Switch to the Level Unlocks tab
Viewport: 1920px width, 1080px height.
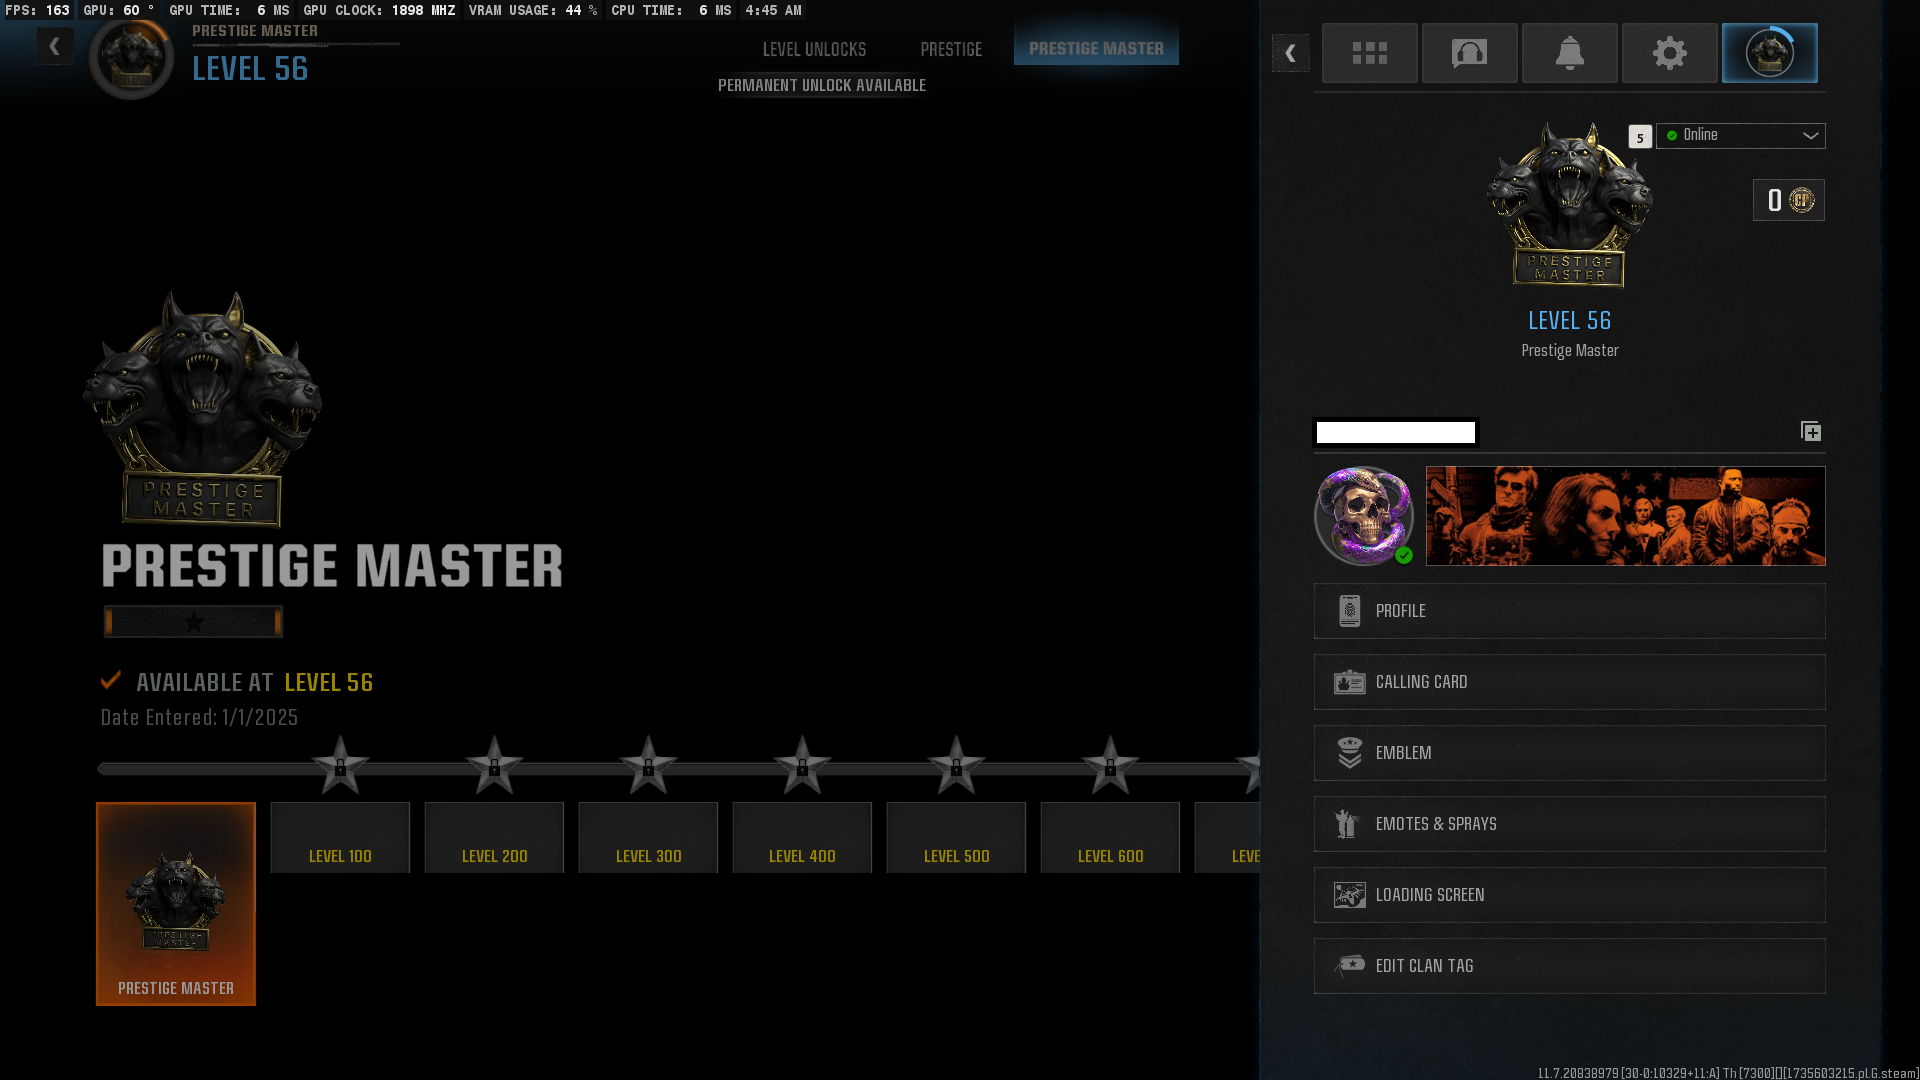click(x=814, y=49)
